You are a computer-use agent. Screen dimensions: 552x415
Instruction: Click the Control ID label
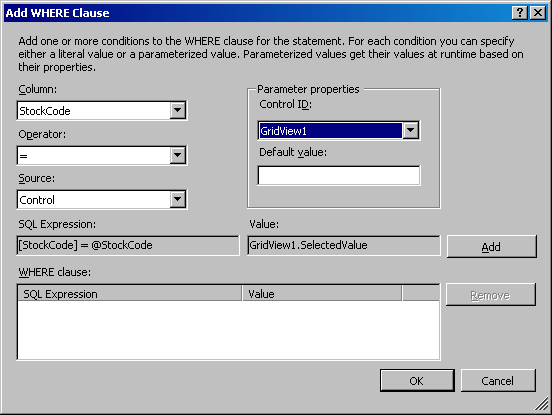[x=286, y=104]
